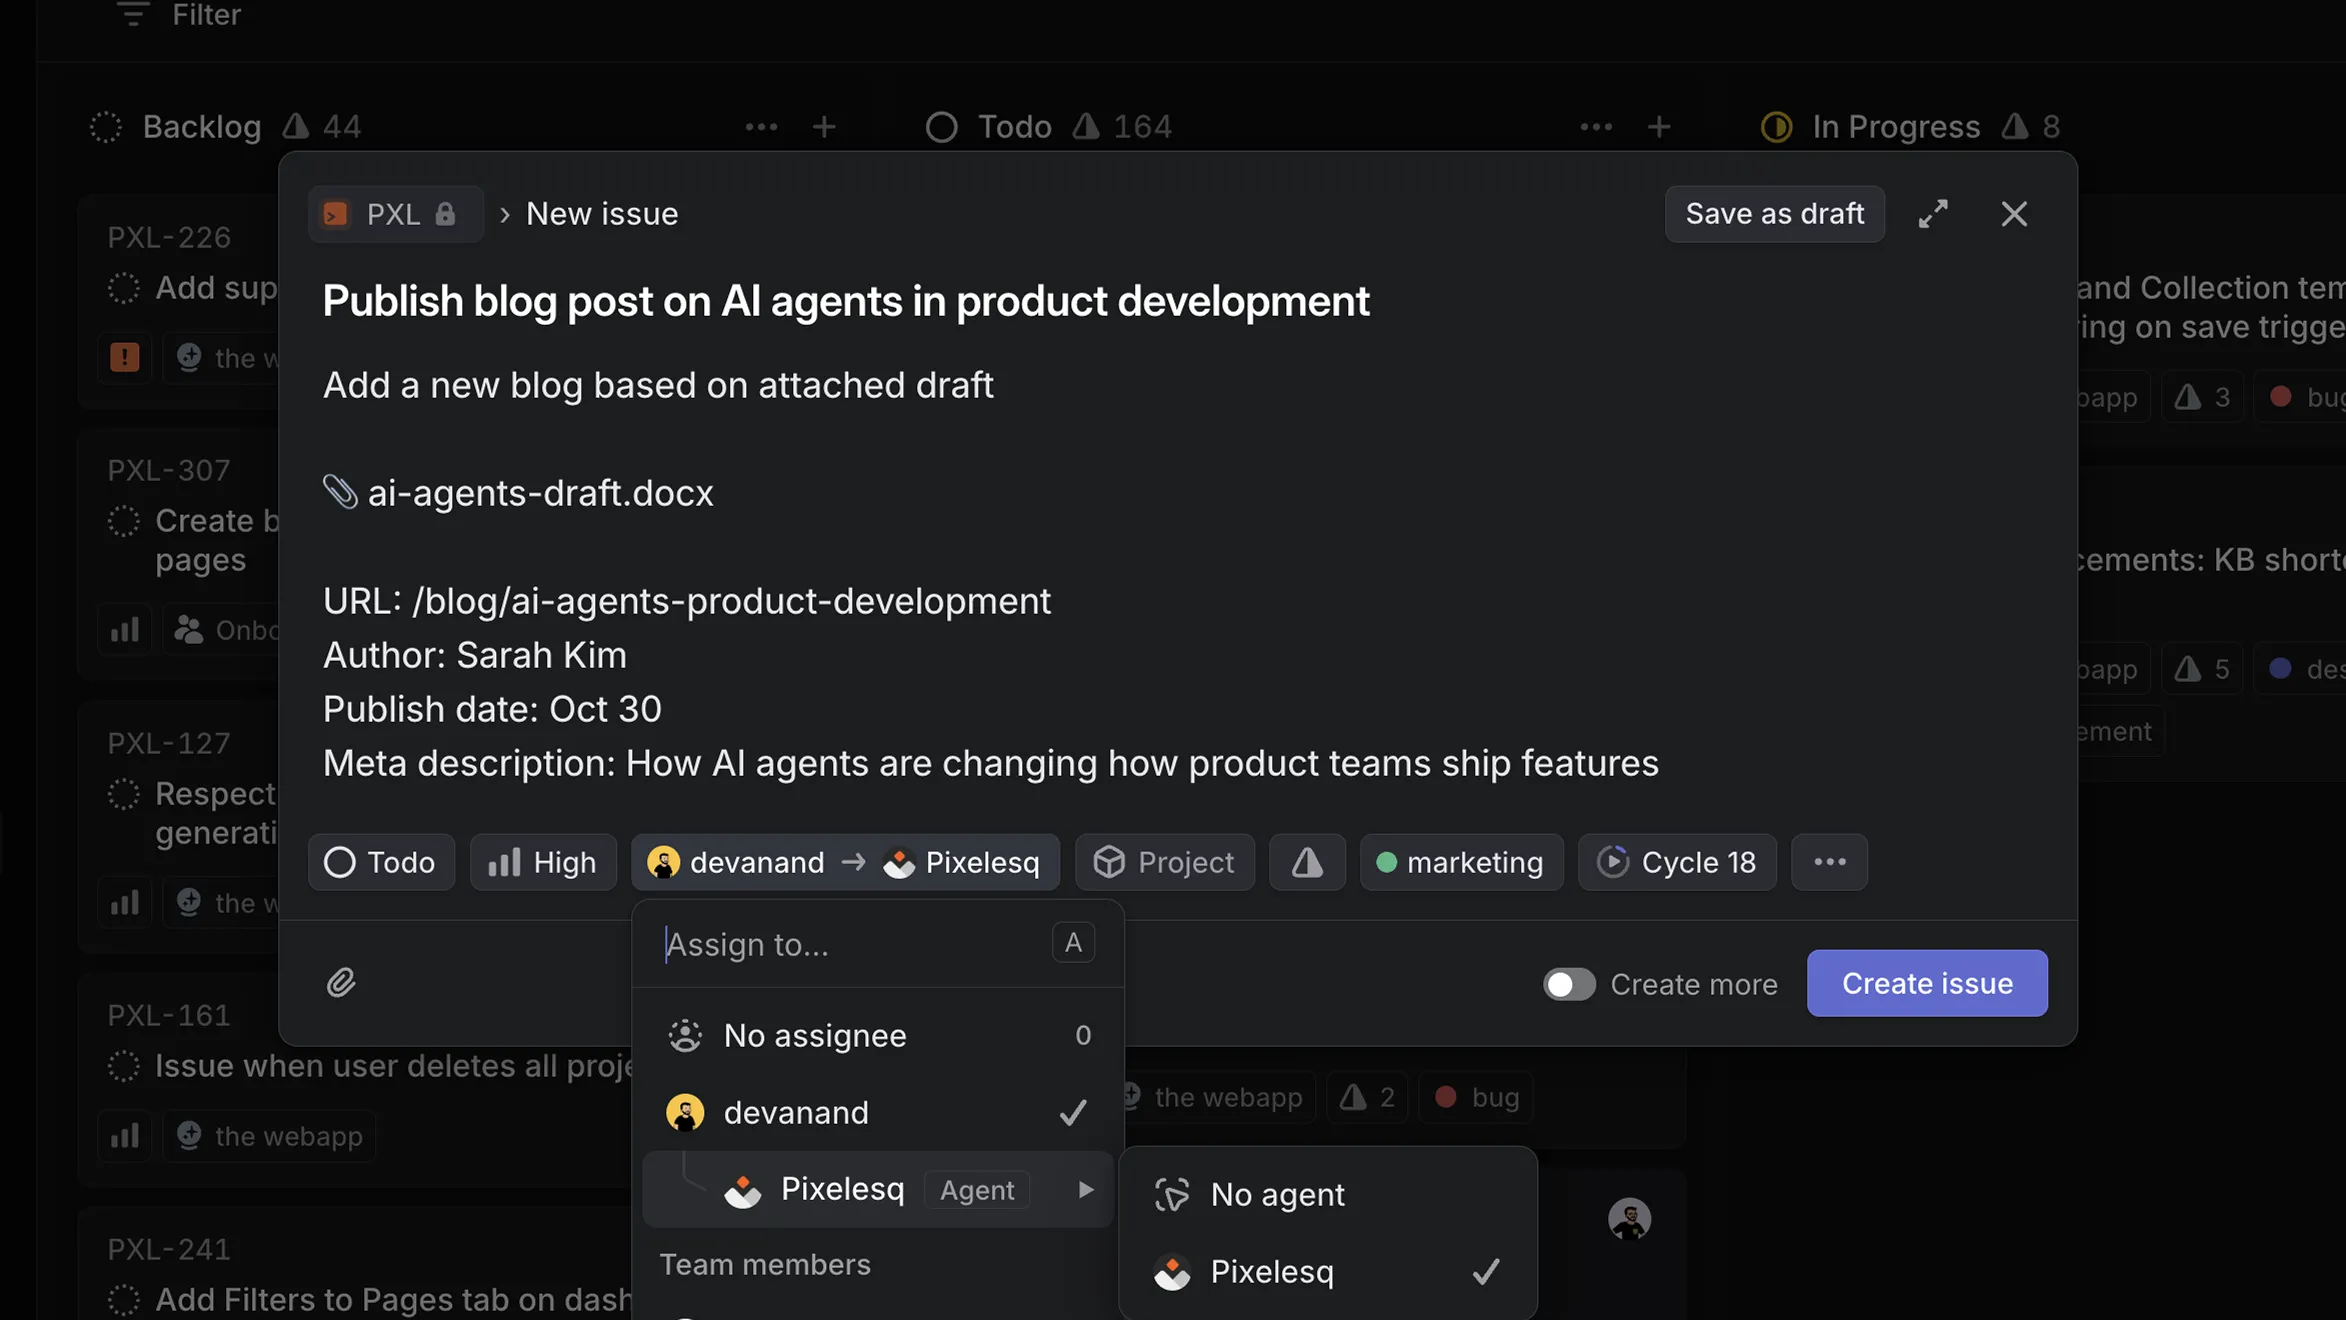Click the plus icon in Todo column
Image resolution: width=2346 pixels, height=1320 pixels.
(x=1659, y=127)
